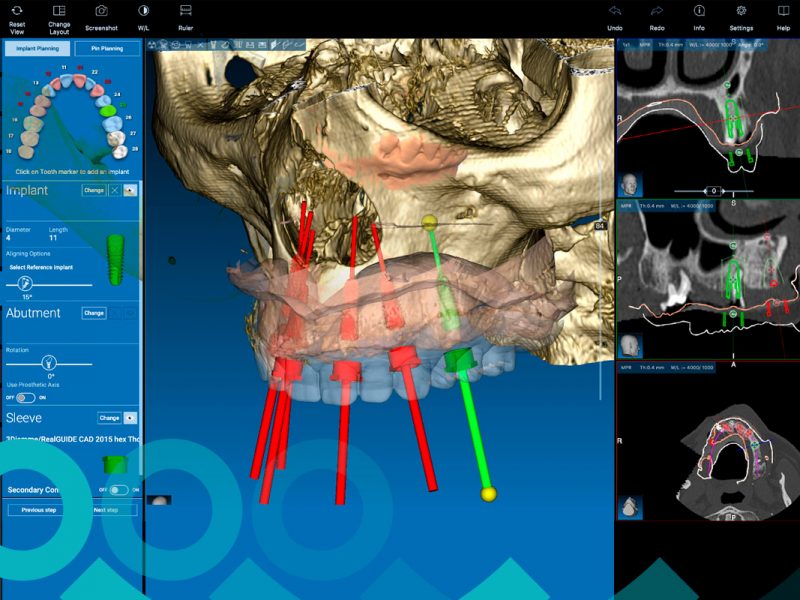The height and width of the screenshot is (600, 800).
Task: Click the head orientation thumbnail in bottom CT view
Action: coord(630,507)
